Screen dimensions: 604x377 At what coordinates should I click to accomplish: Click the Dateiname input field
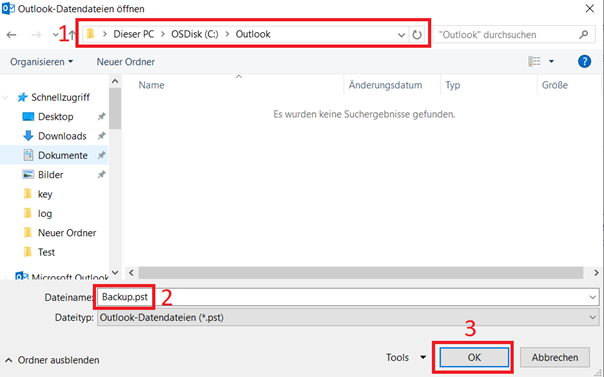pyautogui.click(x=348, y=297)
